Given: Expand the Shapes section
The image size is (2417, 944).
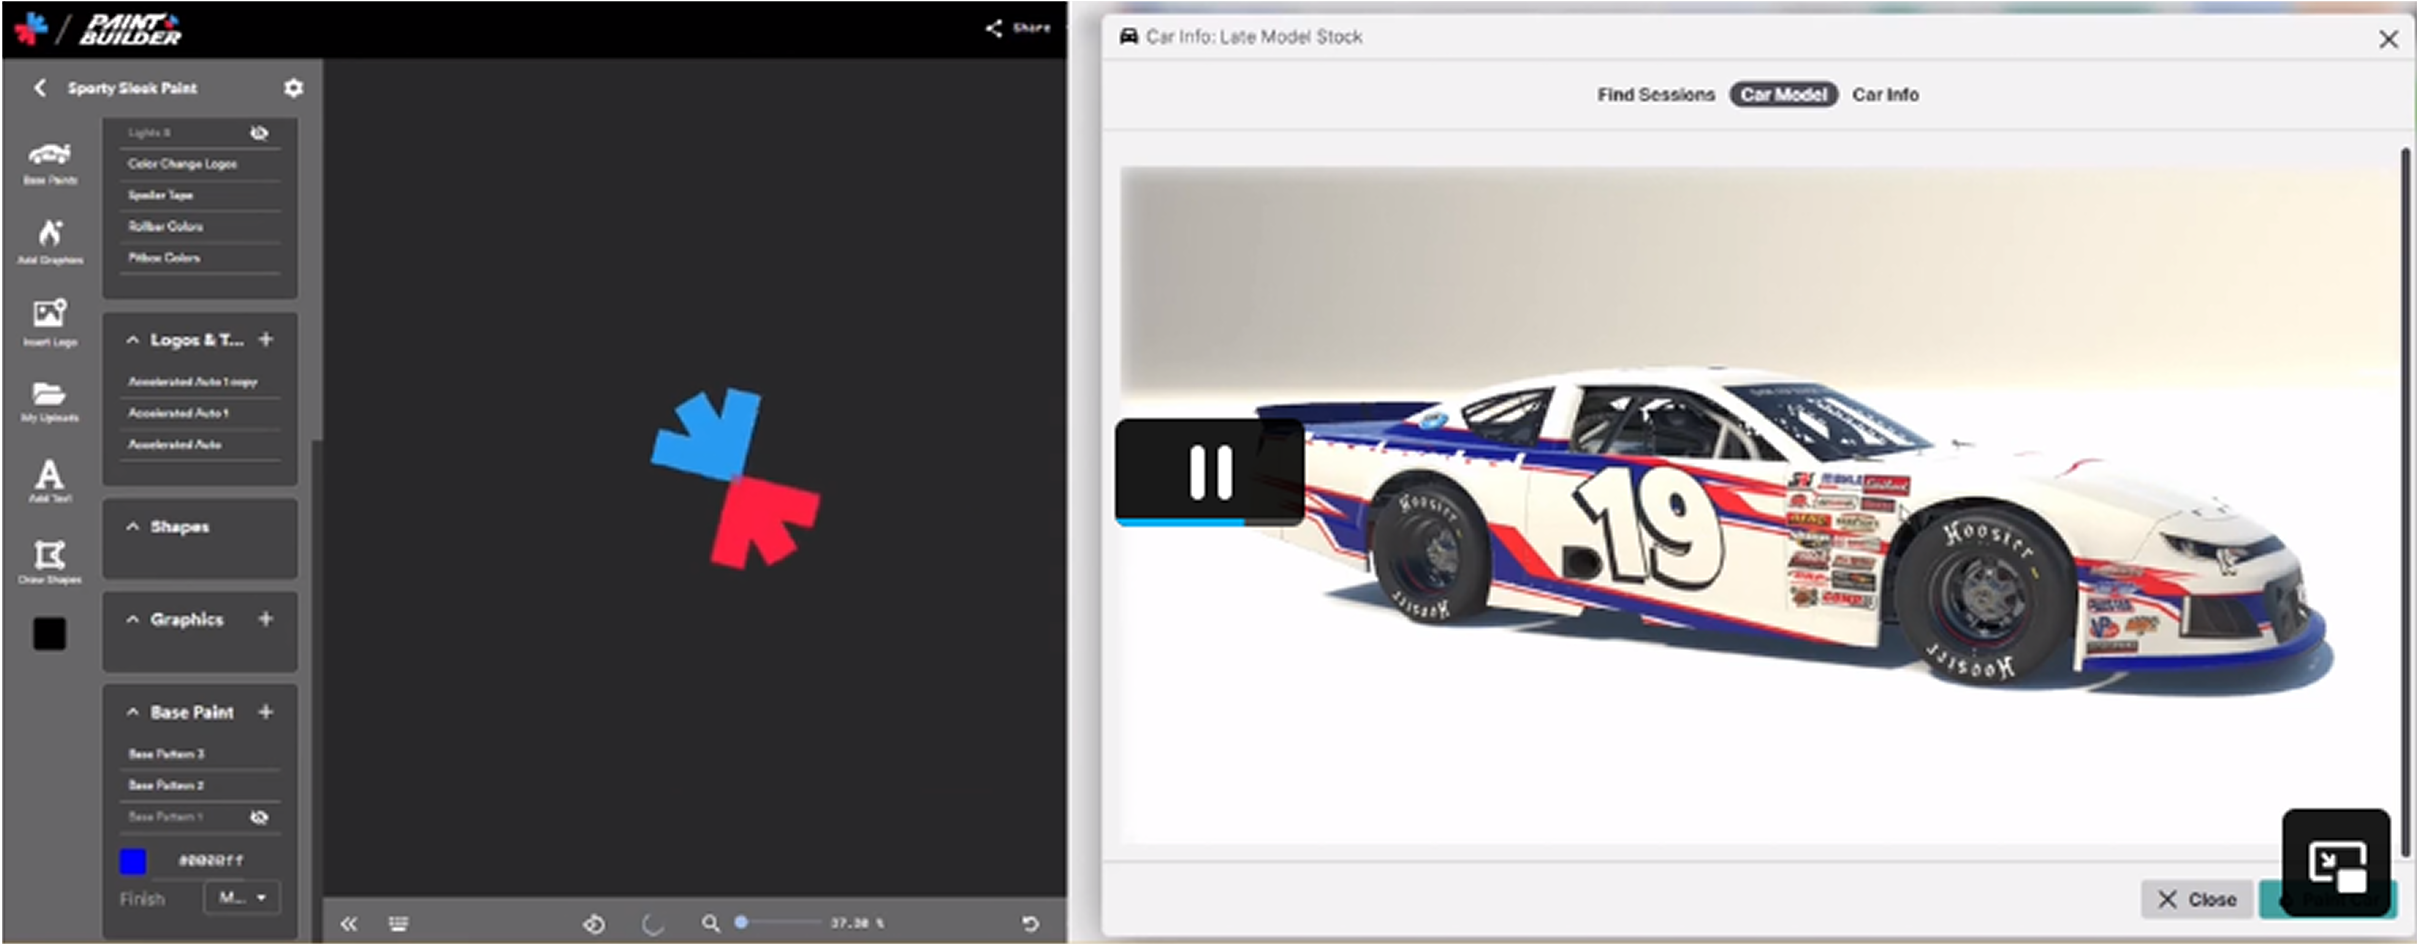Looking at the screenshot, I should (132, 525).
